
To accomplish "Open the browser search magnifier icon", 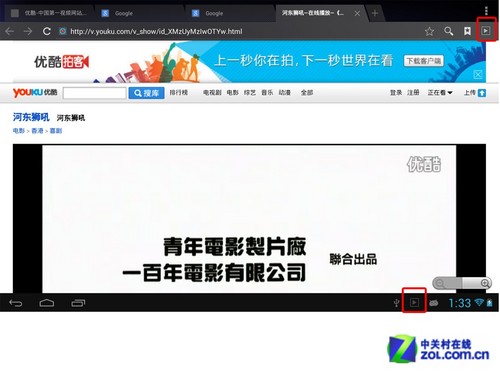I will 448,31.
